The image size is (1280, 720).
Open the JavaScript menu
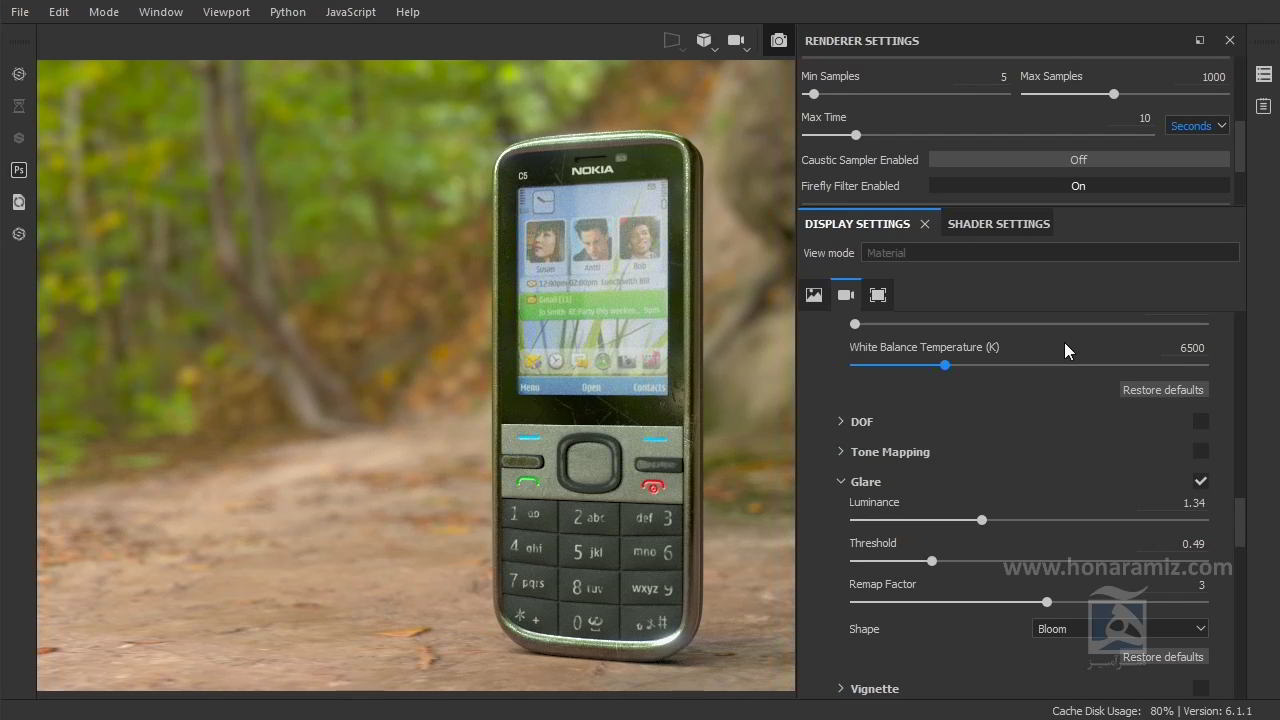coord(351,12)
